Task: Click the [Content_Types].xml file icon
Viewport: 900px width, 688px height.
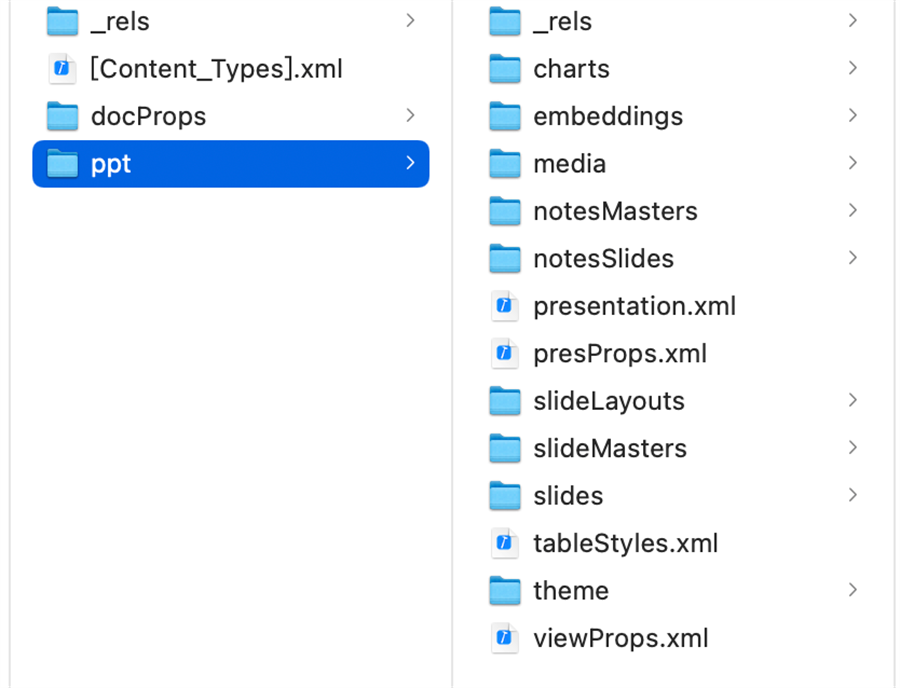Action: point(62,69)
